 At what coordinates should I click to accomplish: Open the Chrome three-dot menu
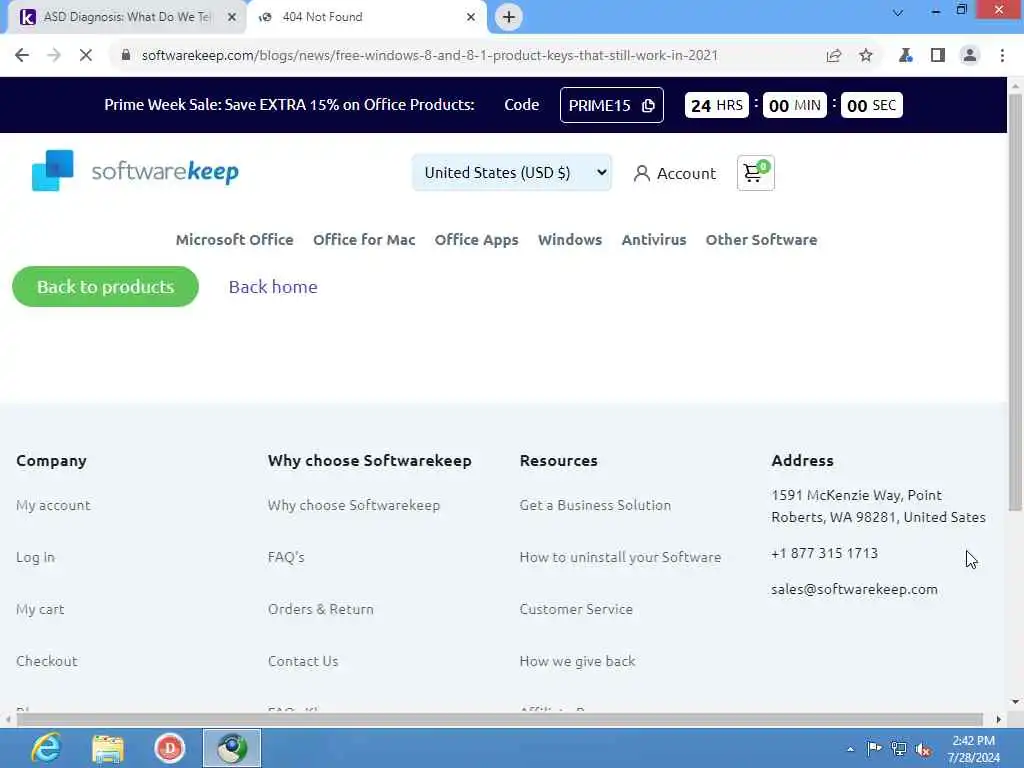1002,56
